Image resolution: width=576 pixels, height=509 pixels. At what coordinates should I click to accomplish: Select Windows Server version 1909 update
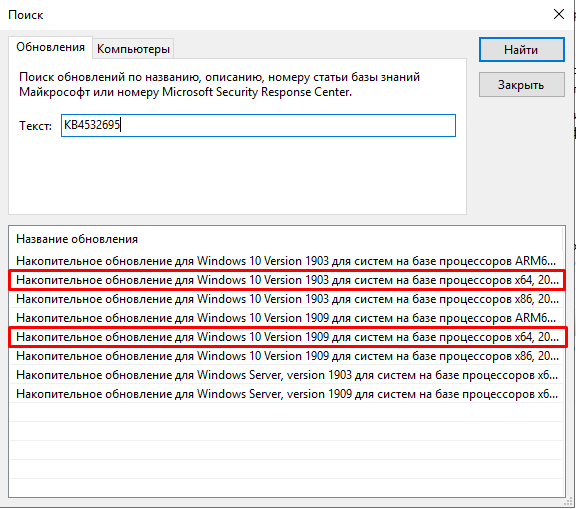click(x=287, y=394)
